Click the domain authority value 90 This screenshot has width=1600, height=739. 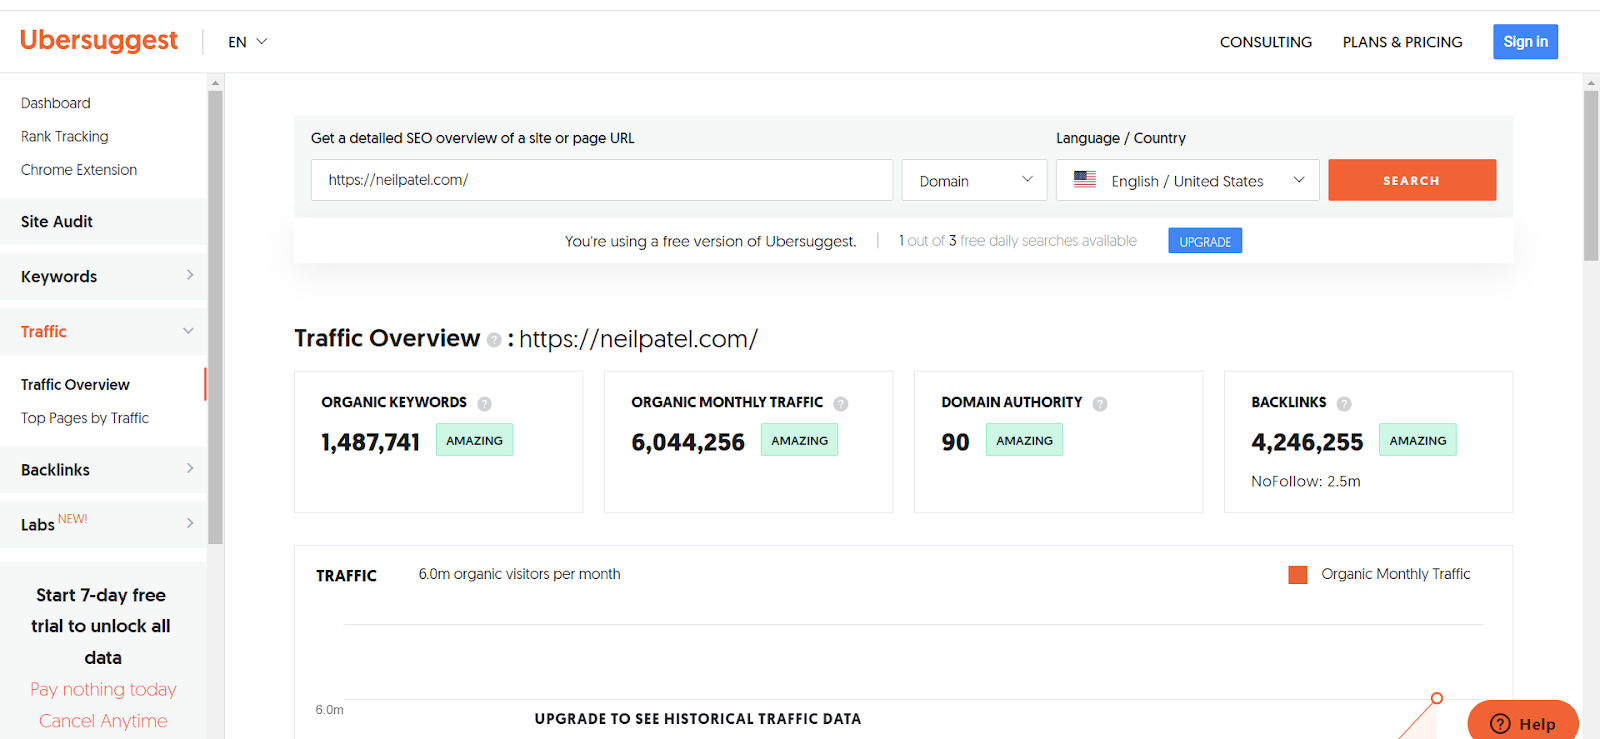(955, 442)
